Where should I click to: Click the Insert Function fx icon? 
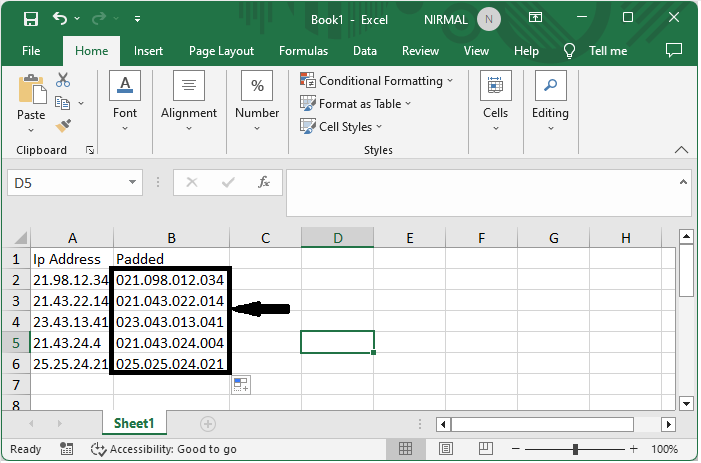pos(264,183)
